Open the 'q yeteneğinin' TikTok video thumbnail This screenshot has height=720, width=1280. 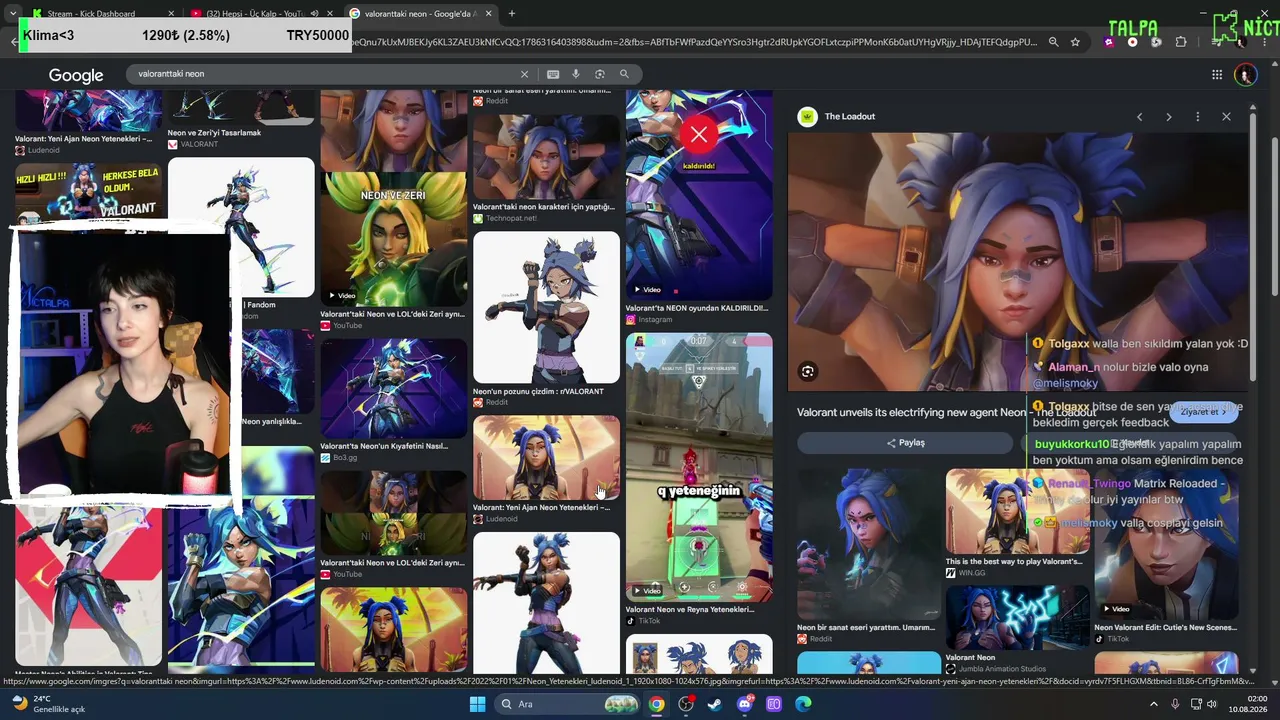[x=699, y=467]
